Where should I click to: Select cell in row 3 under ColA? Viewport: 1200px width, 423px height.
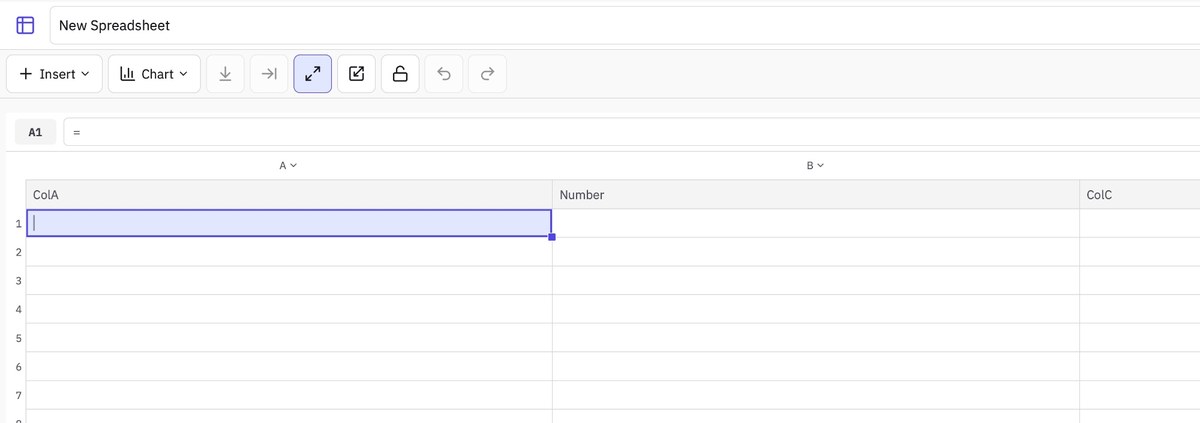click(289, 281)
